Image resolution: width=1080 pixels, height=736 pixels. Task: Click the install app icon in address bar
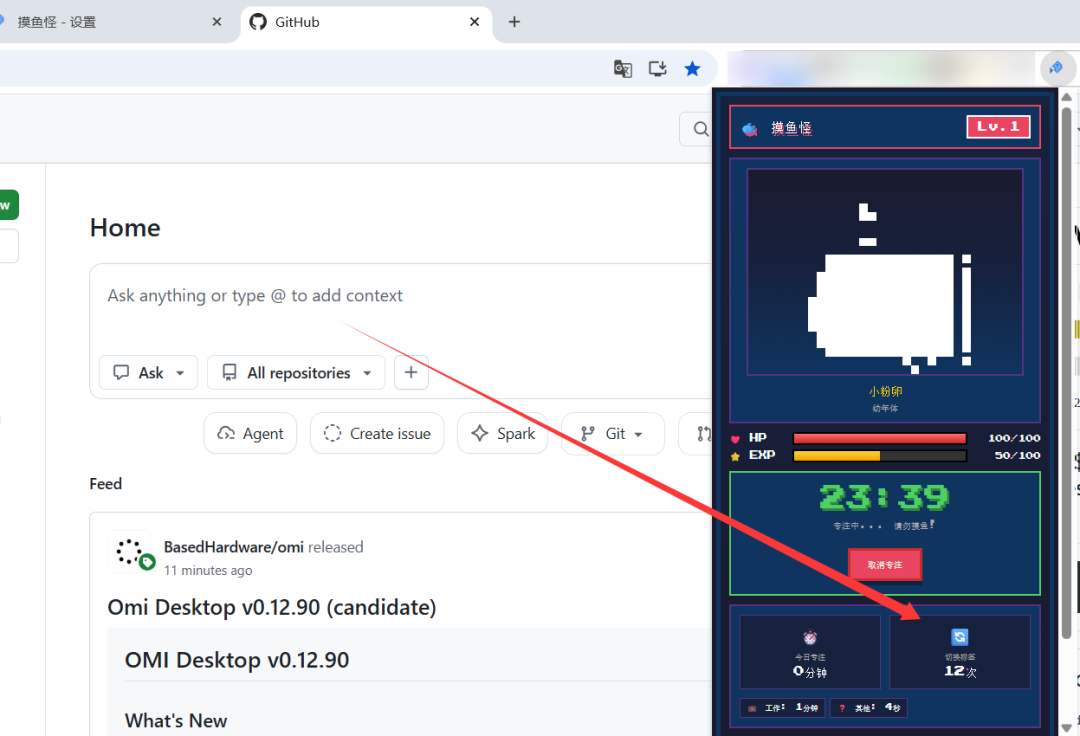click(658, 68)
